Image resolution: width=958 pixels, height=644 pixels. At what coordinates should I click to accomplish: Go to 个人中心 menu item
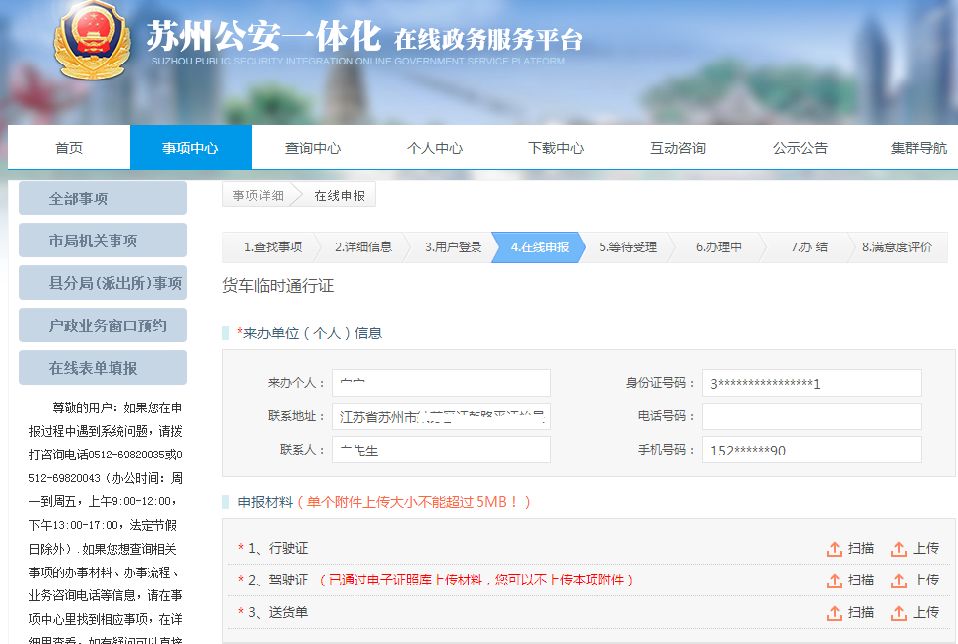click(x=435, y=148)
